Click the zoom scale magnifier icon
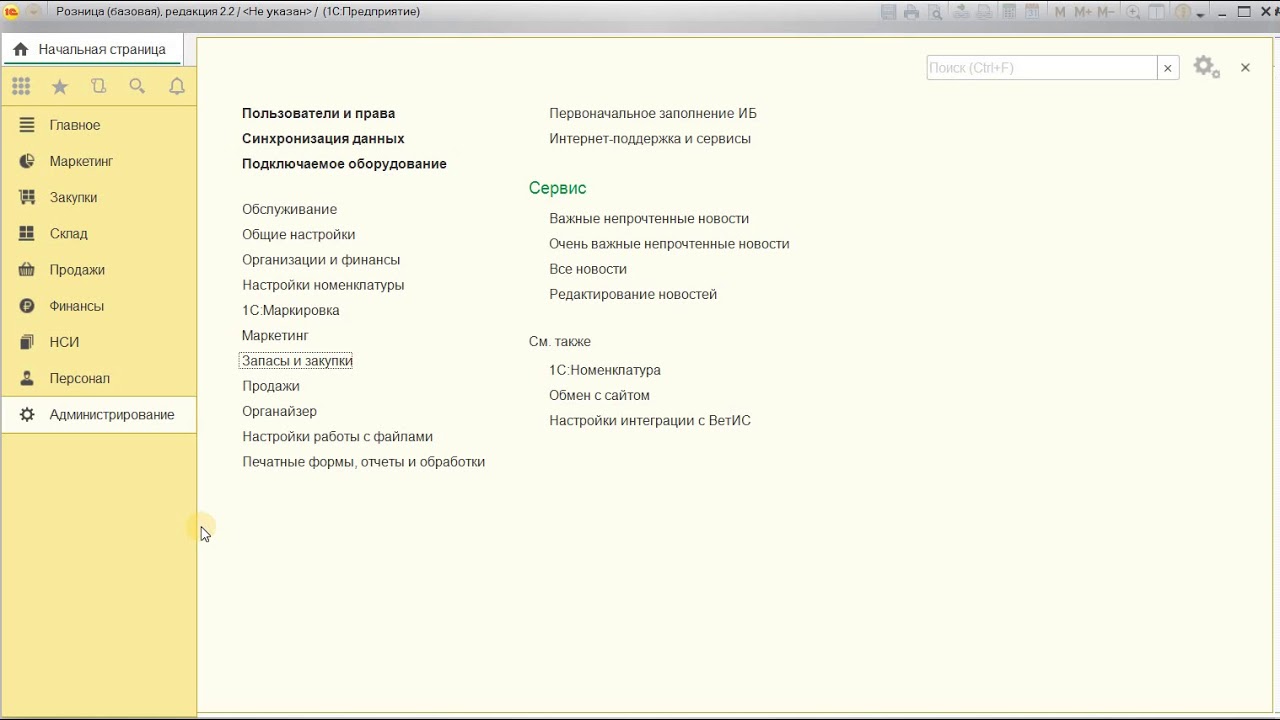This screenshot has width=1280, height=720. [x=1133, y=12]
